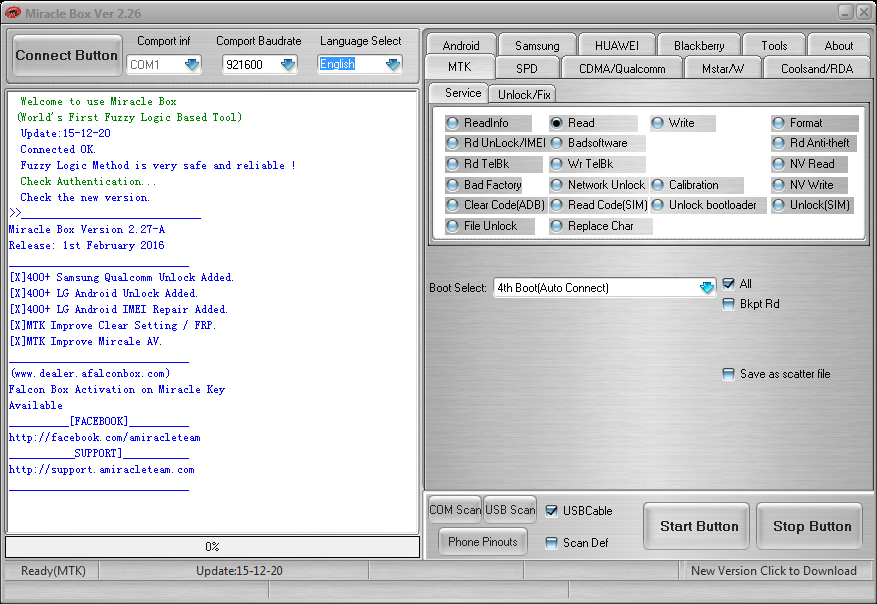Viewport: 877px width, 604px height.
Task: Click the Start Button
Action: pyautogui.click(x=696, y=526)
